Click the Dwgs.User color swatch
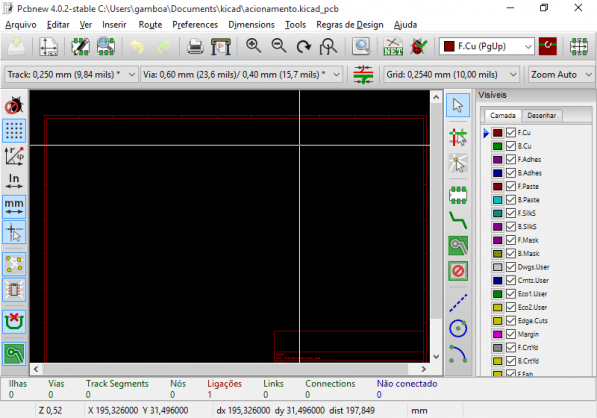This screenshot has height=418, width=597. pos(497,267)
